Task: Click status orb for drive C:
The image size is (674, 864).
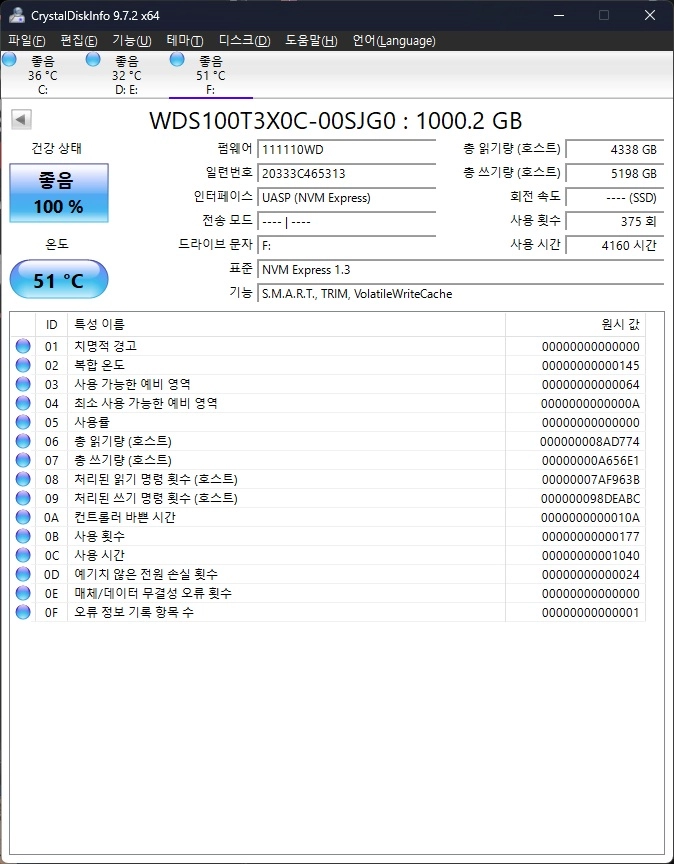Action: [x=9, y=59]
